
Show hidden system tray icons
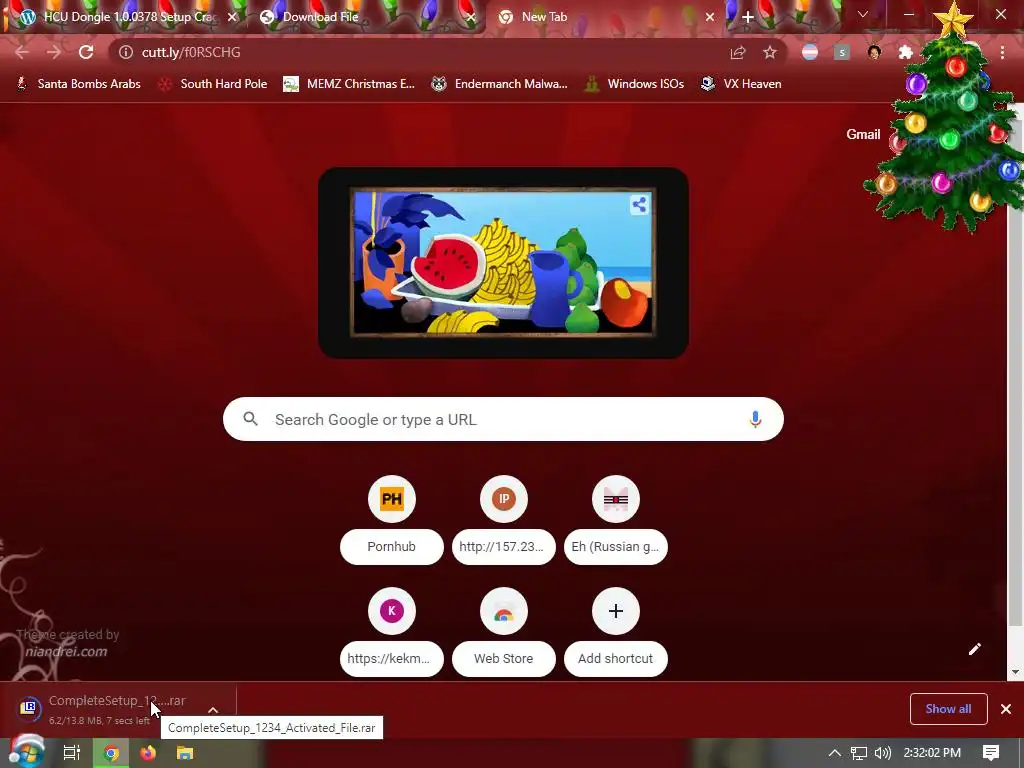click(x=835, y=753)
